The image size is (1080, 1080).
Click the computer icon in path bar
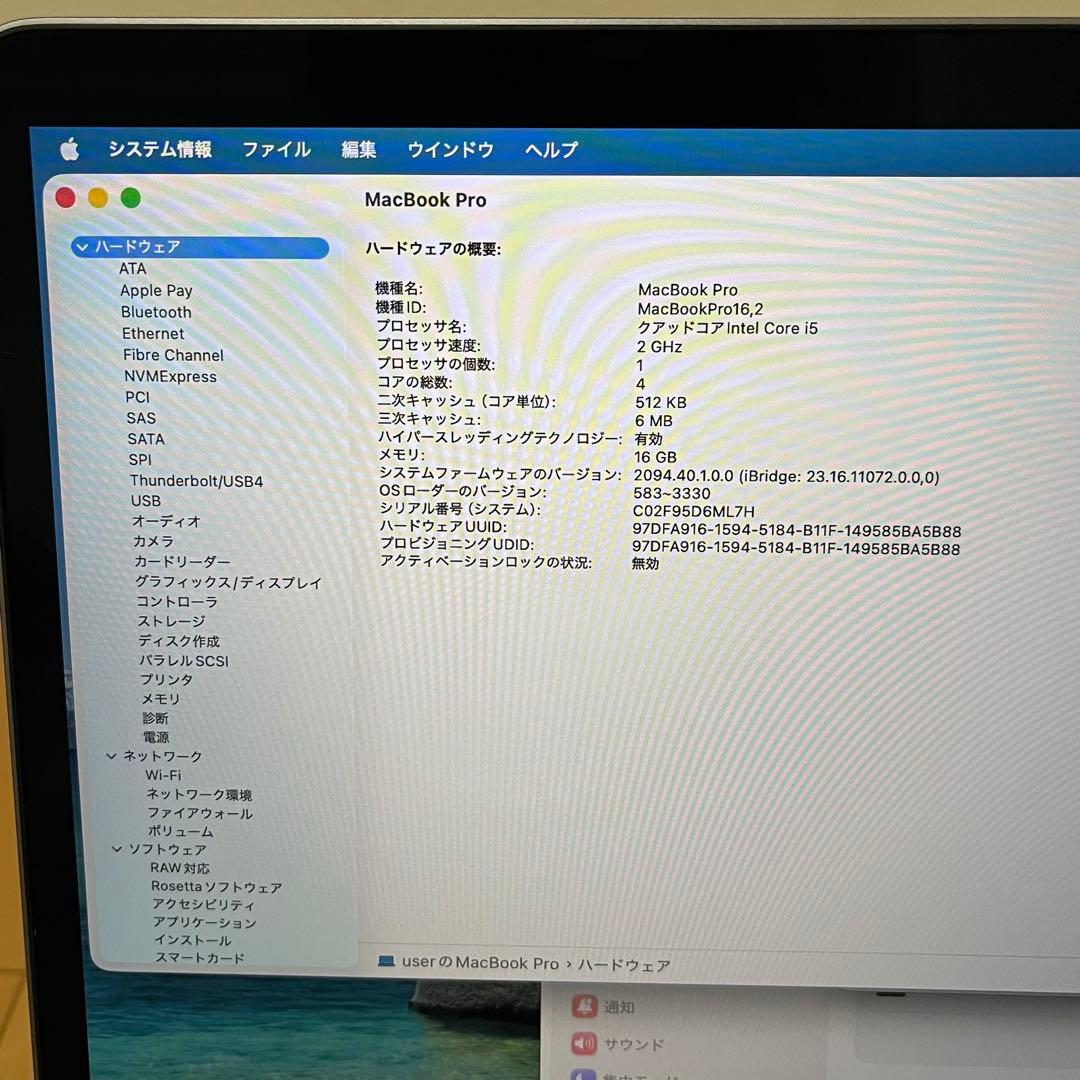pos(386,960)
